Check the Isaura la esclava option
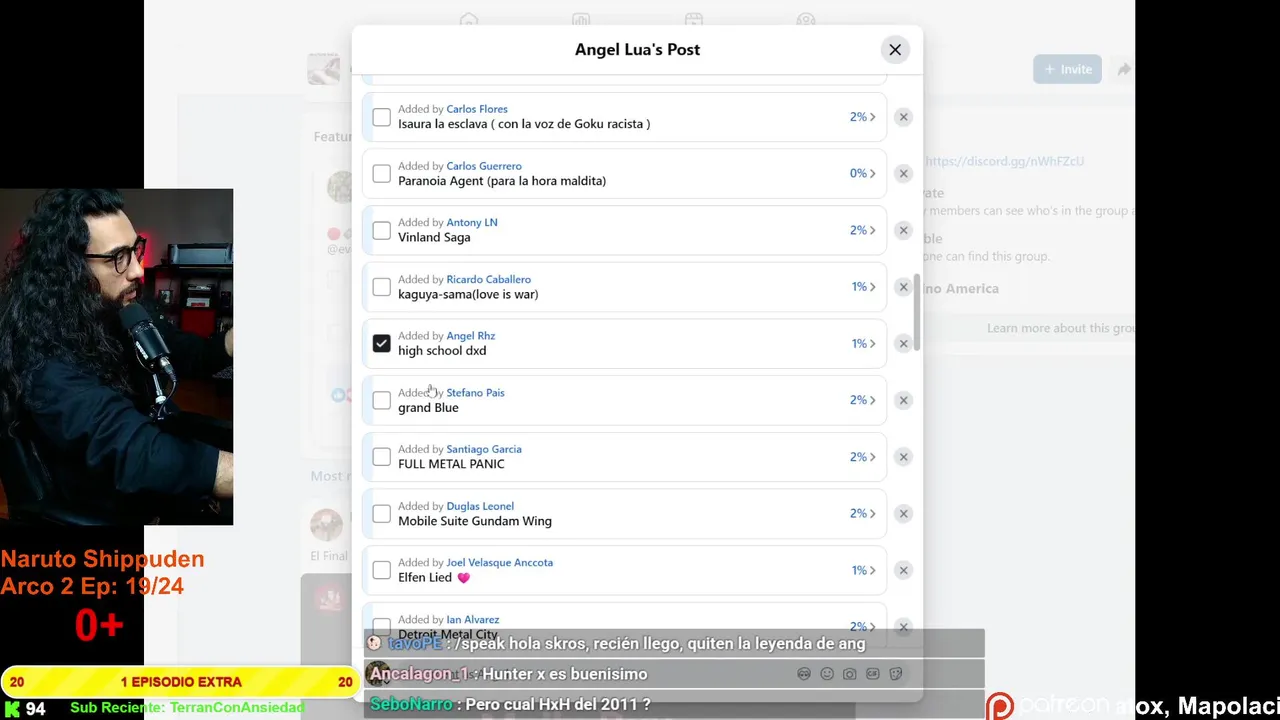The width and height of the screenshot is (1280, 720). coord(381,117)
